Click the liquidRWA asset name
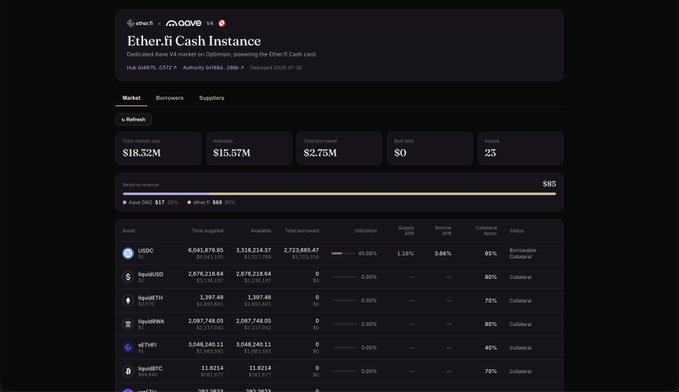This screenshot has width=679, height=392. [151, 321]
